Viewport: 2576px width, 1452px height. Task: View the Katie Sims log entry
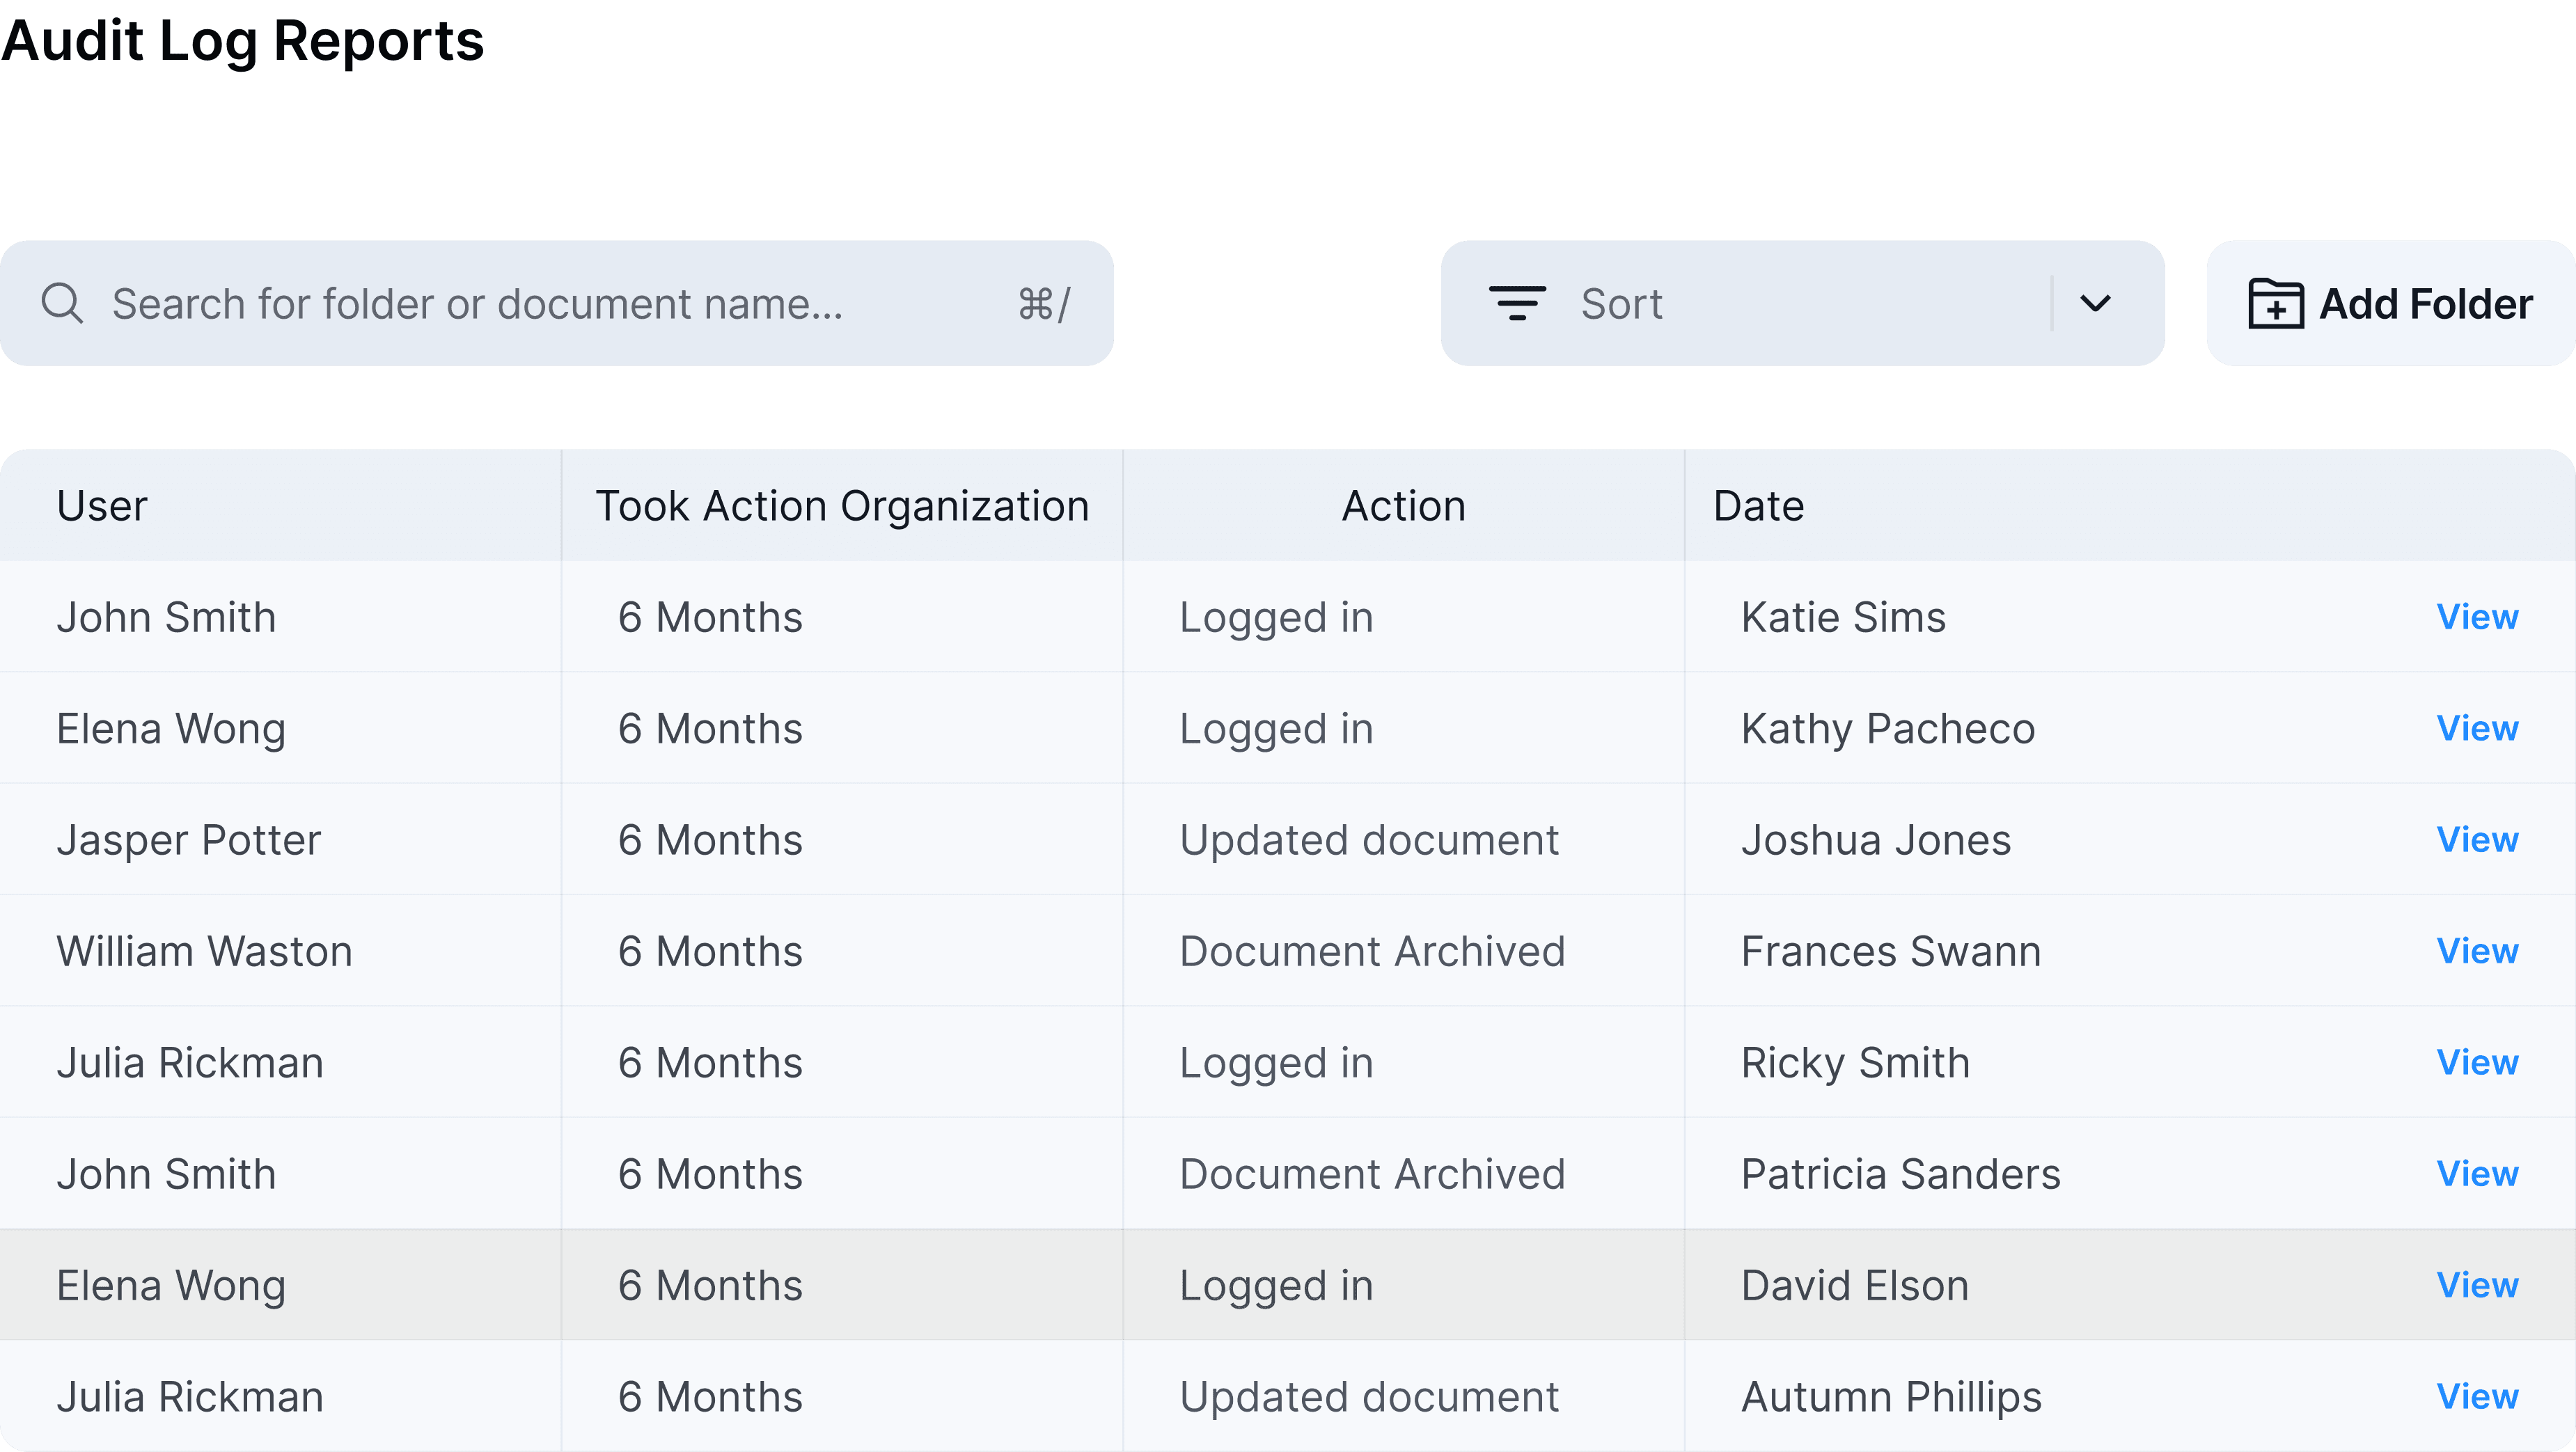[2476, 617]
